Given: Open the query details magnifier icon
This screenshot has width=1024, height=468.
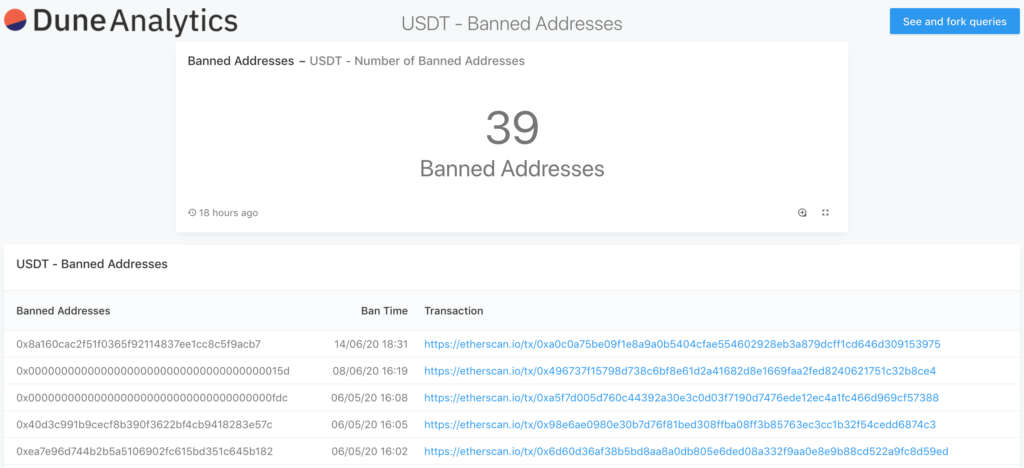Looking at the screenshot, I should point(802,212).
